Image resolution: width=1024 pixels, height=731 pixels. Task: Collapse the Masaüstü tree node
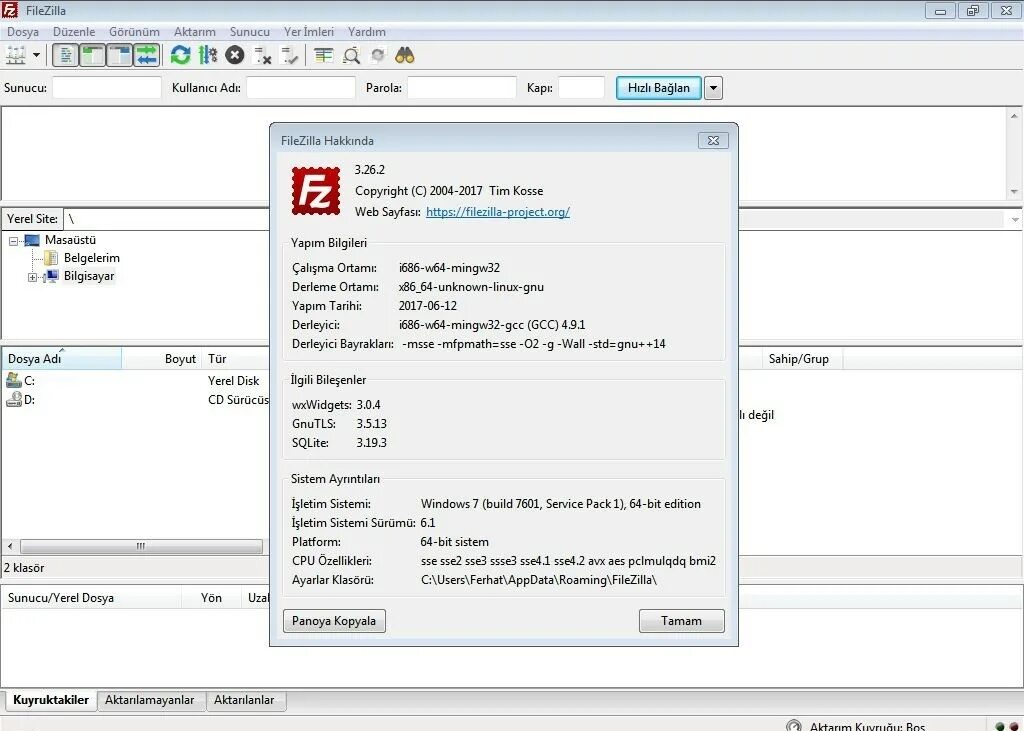13,241
